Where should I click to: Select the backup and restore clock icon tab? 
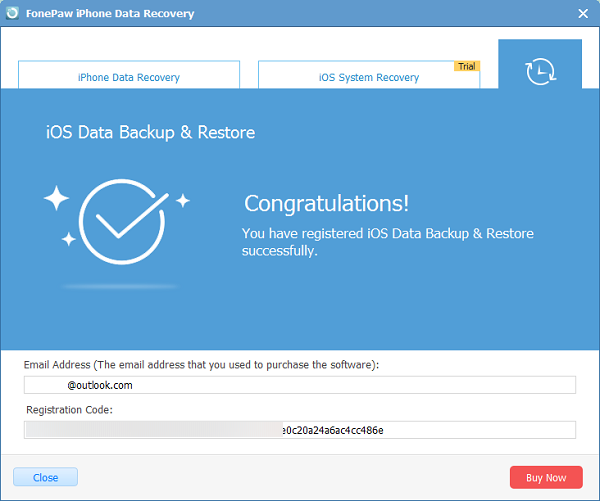540,64
